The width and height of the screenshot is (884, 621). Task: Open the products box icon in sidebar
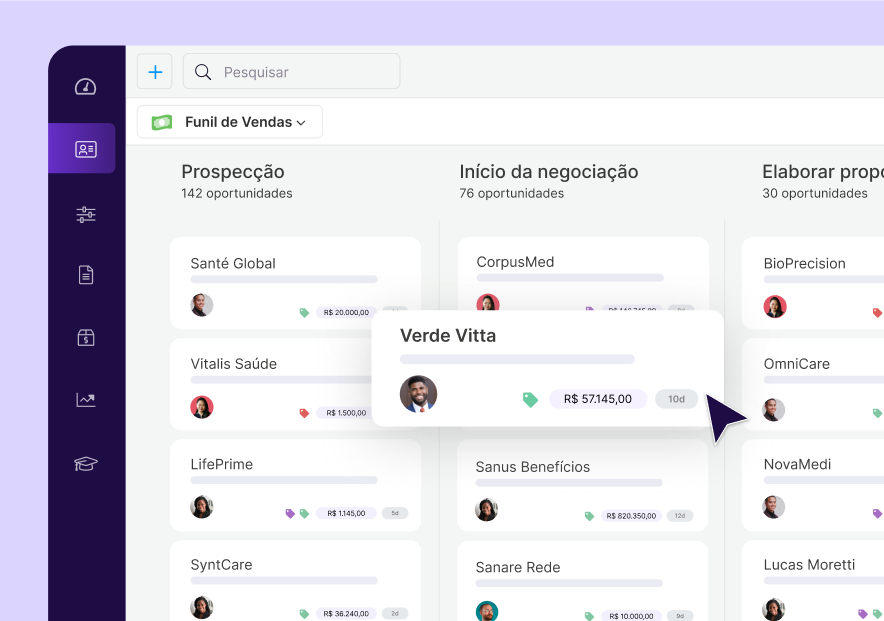pyautogui.click(x=86, y=338)
